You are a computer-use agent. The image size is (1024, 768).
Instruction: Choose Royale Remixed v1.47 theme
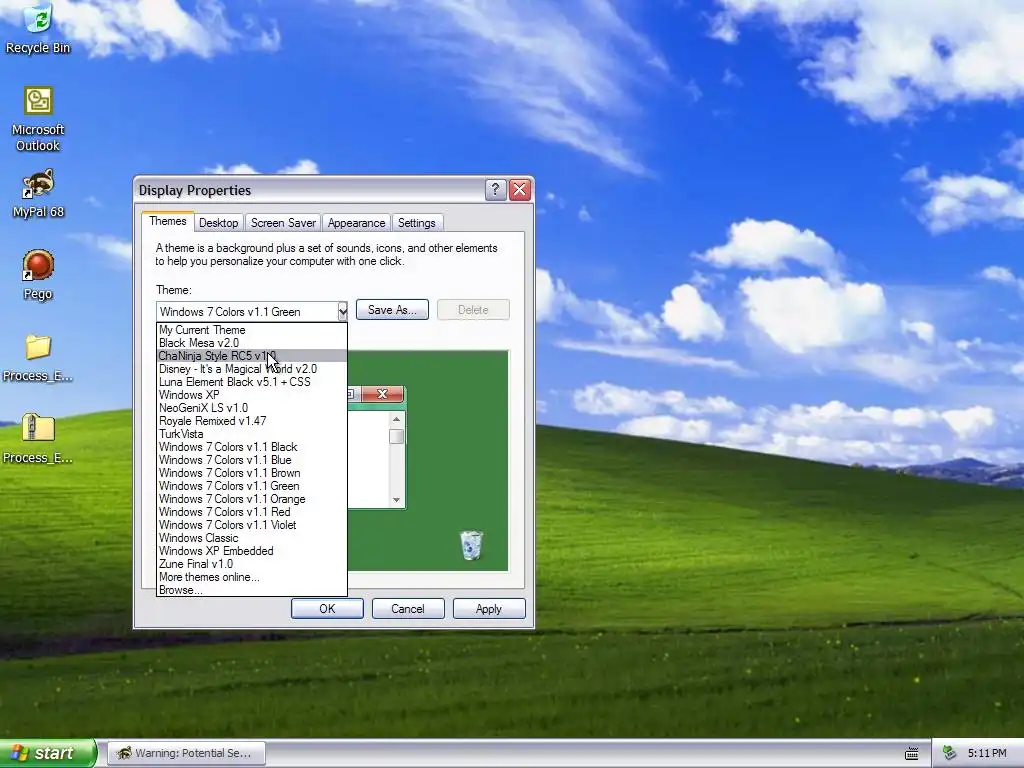(x=252, y=421)
